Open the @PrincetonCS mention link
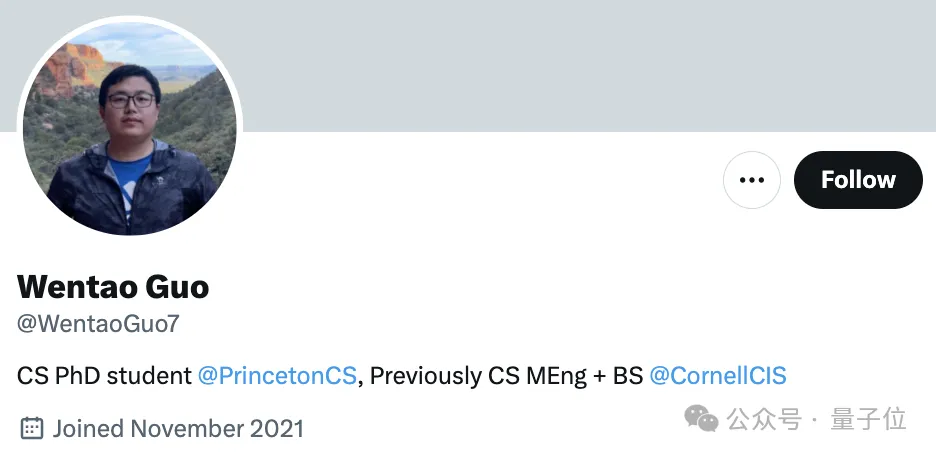This screenshot has height=456, width=936. (277, 376)
